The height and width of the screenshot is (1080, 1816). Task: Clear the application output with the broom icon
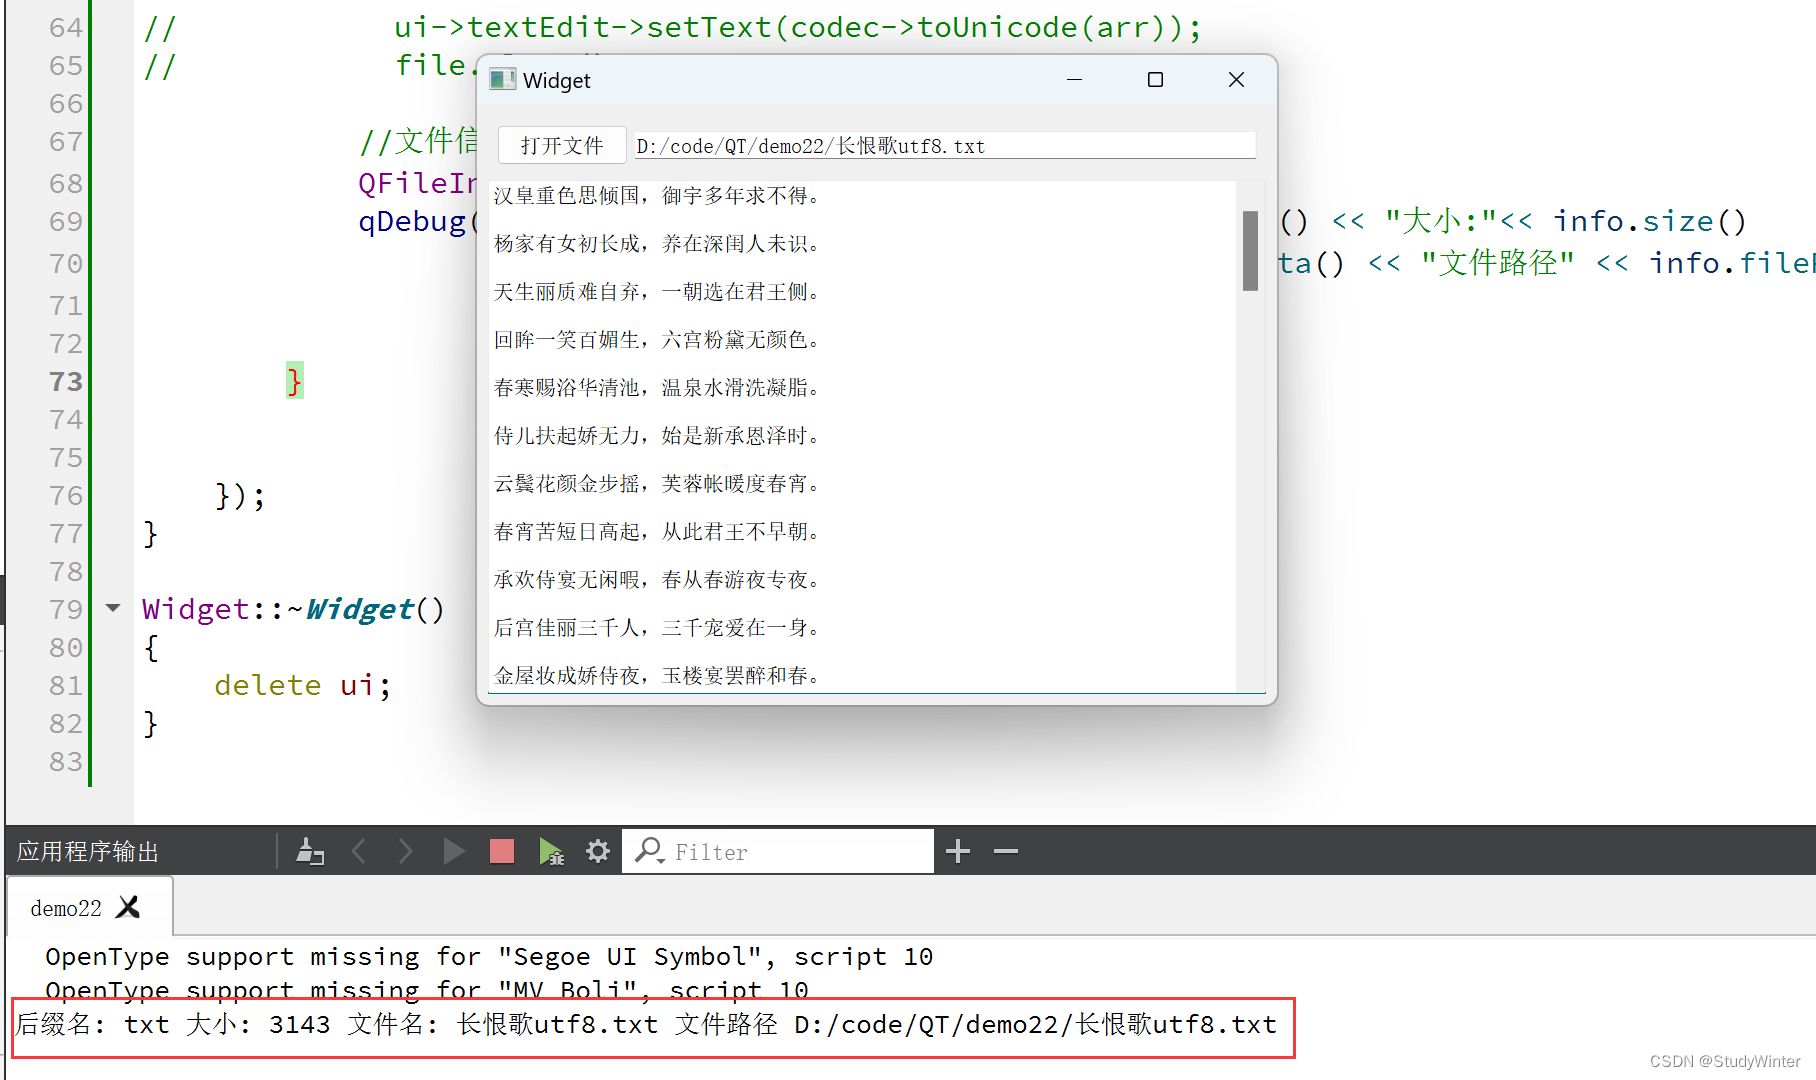pos(310,851)
